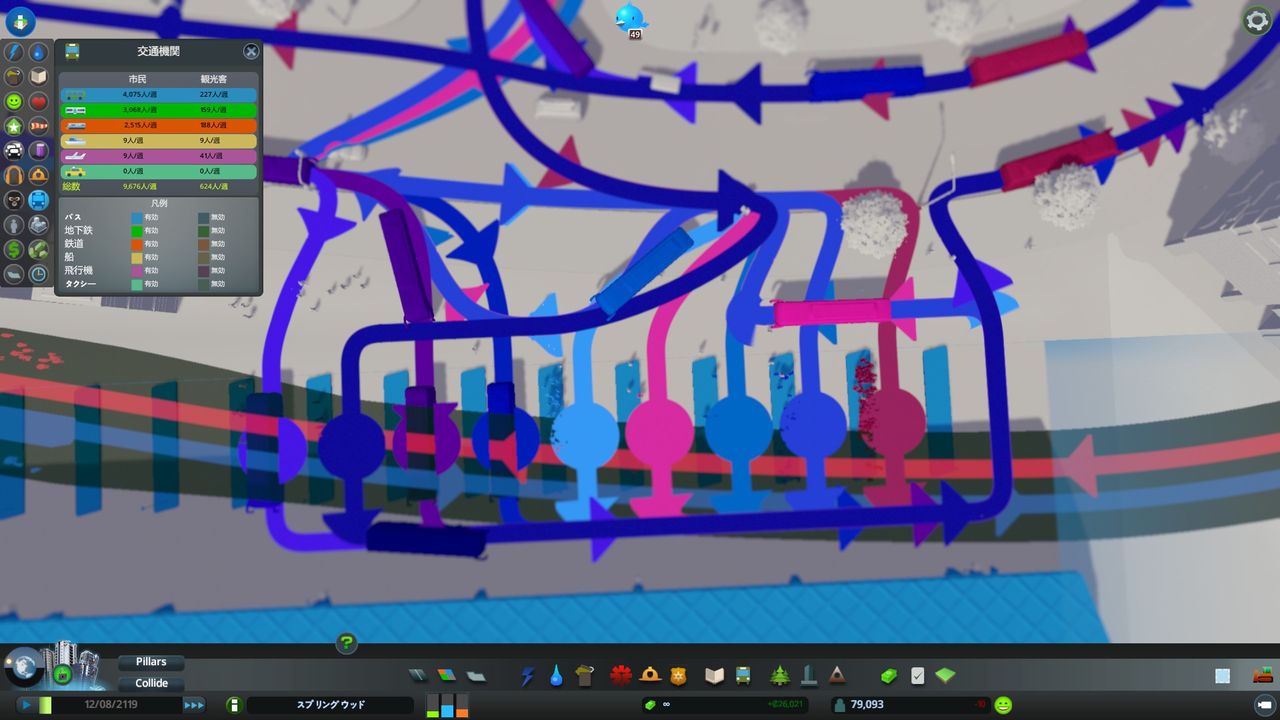Image resolution: width=1280 pixels, height=720 pixels.
Task: Select the airplane passengers row
Action: (159, 156)
